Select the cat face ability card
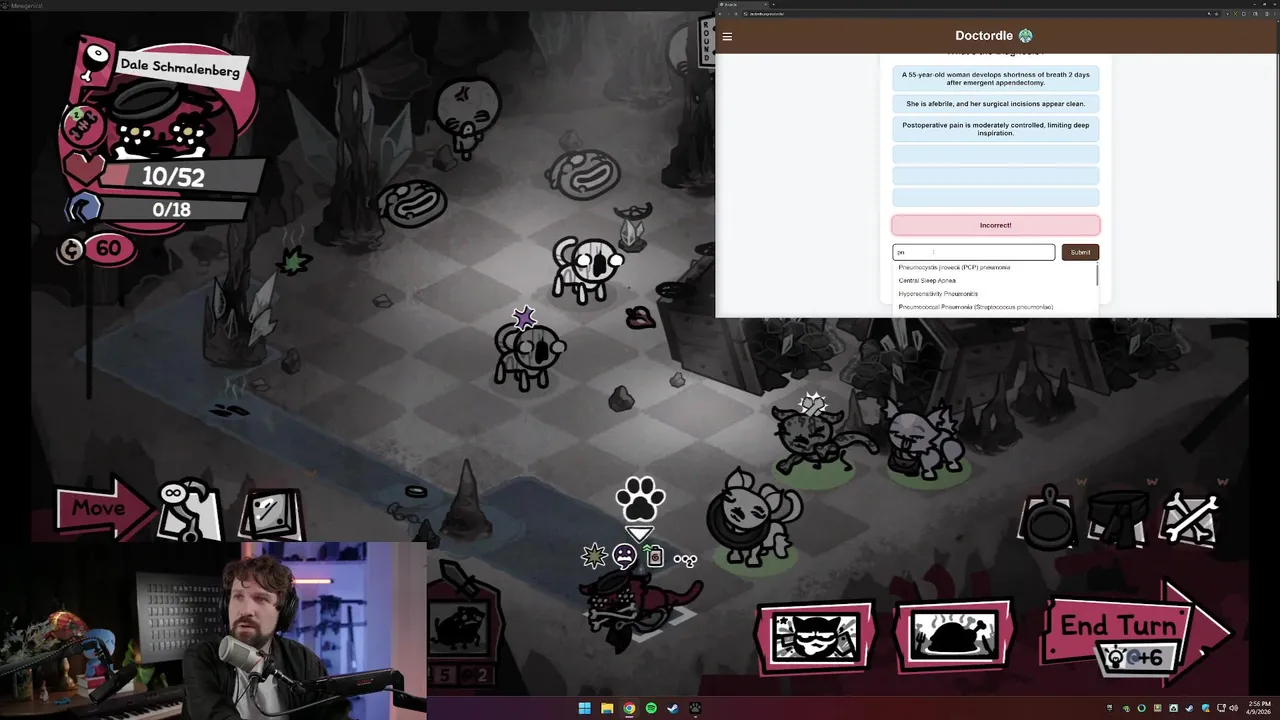Image resolution: width=1280 pixels, height=720 pixels. (x=815, y=636)
